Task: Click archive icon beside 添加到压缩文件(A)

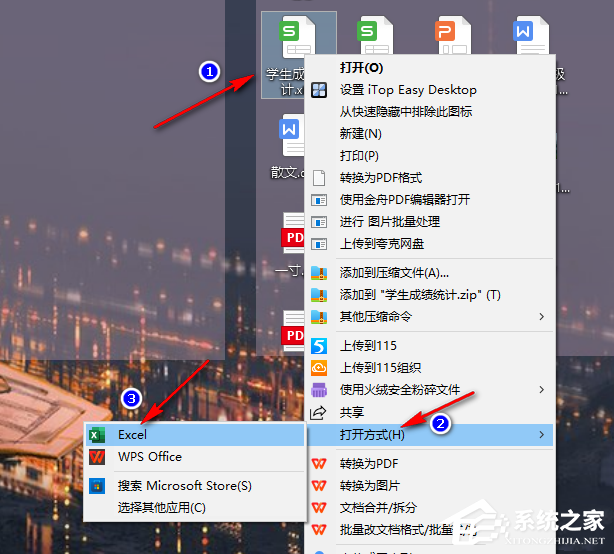Action: point(319,273)
